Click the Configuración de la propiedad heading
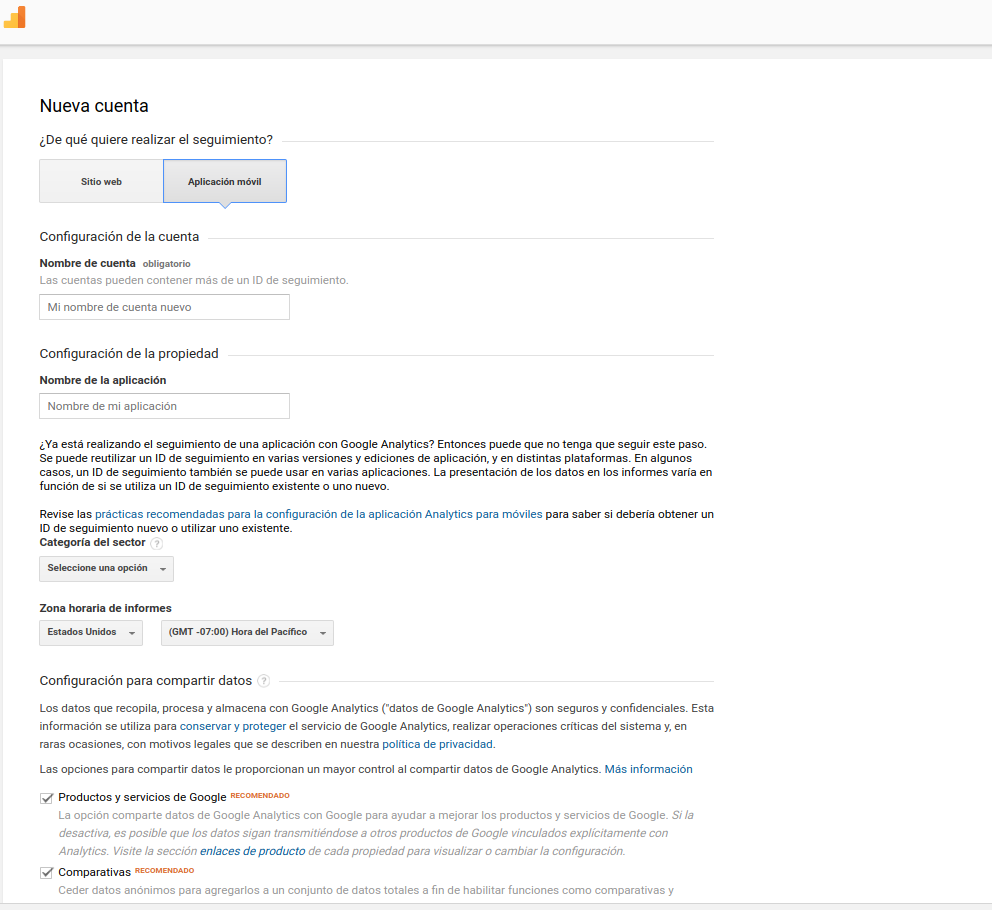The height and width of the screenshot is (910, 992). 129,354
